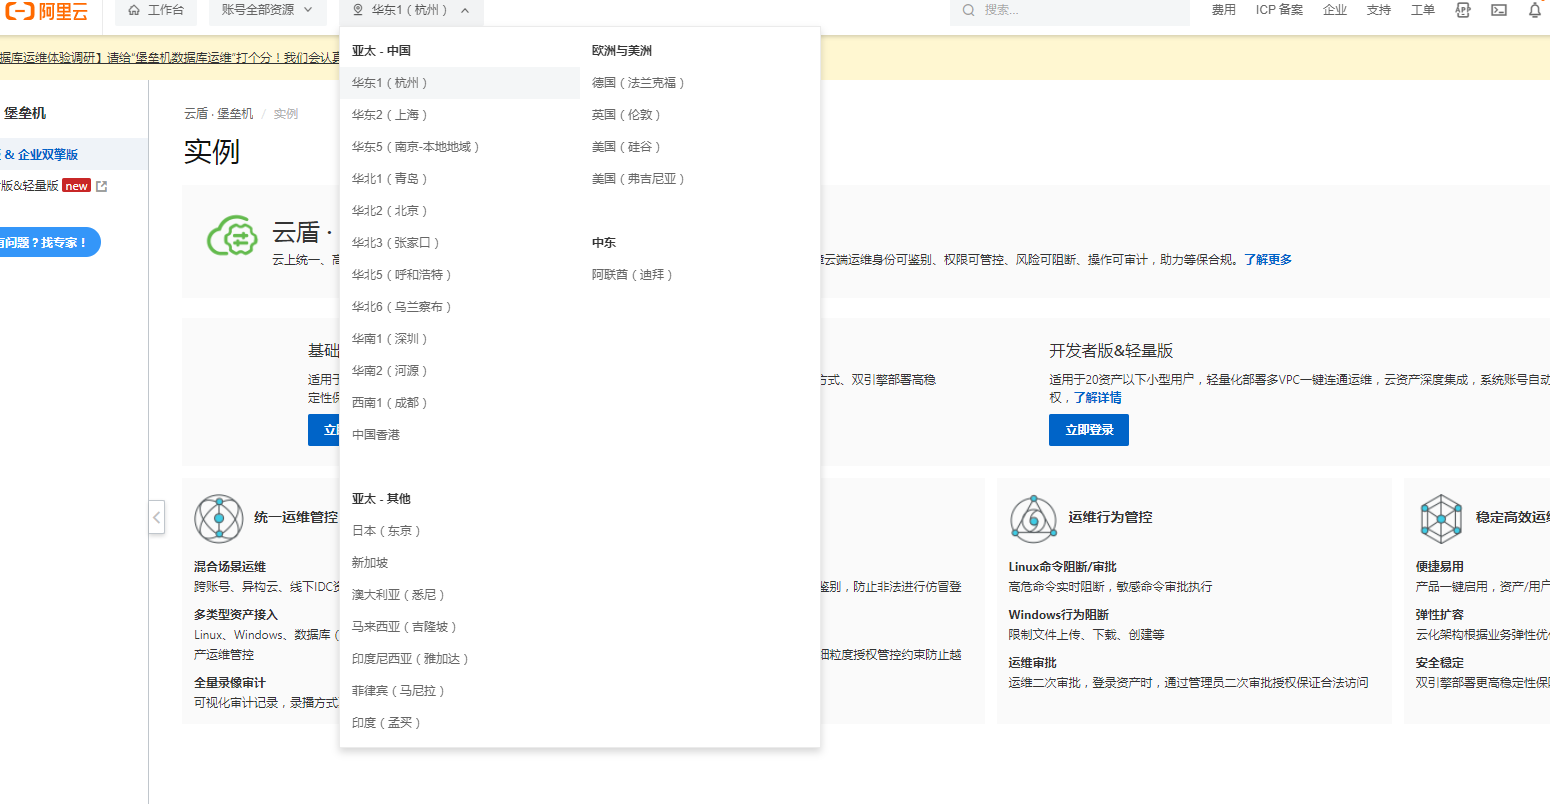Open the ICP 备案 menu
This screenshot has width=1550, height=804.
1279,10
